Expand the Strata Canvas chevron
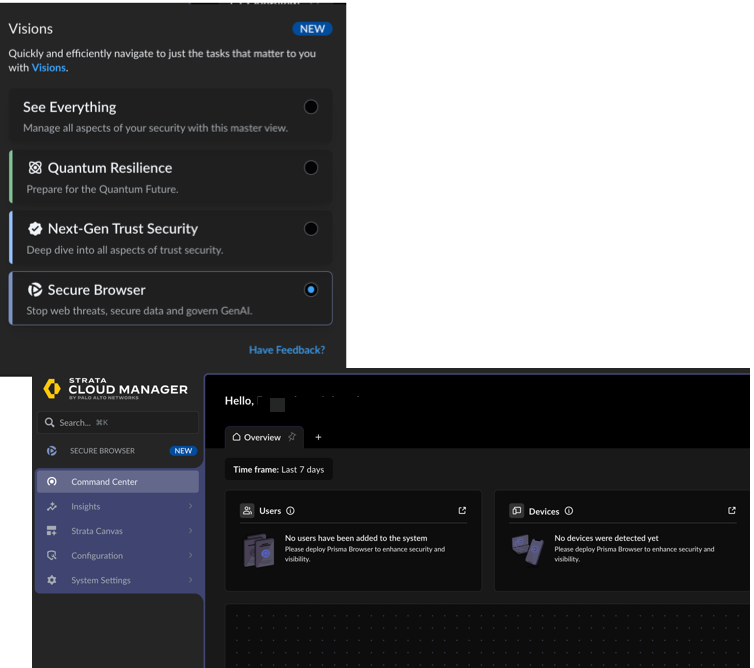 coord(190,531)
